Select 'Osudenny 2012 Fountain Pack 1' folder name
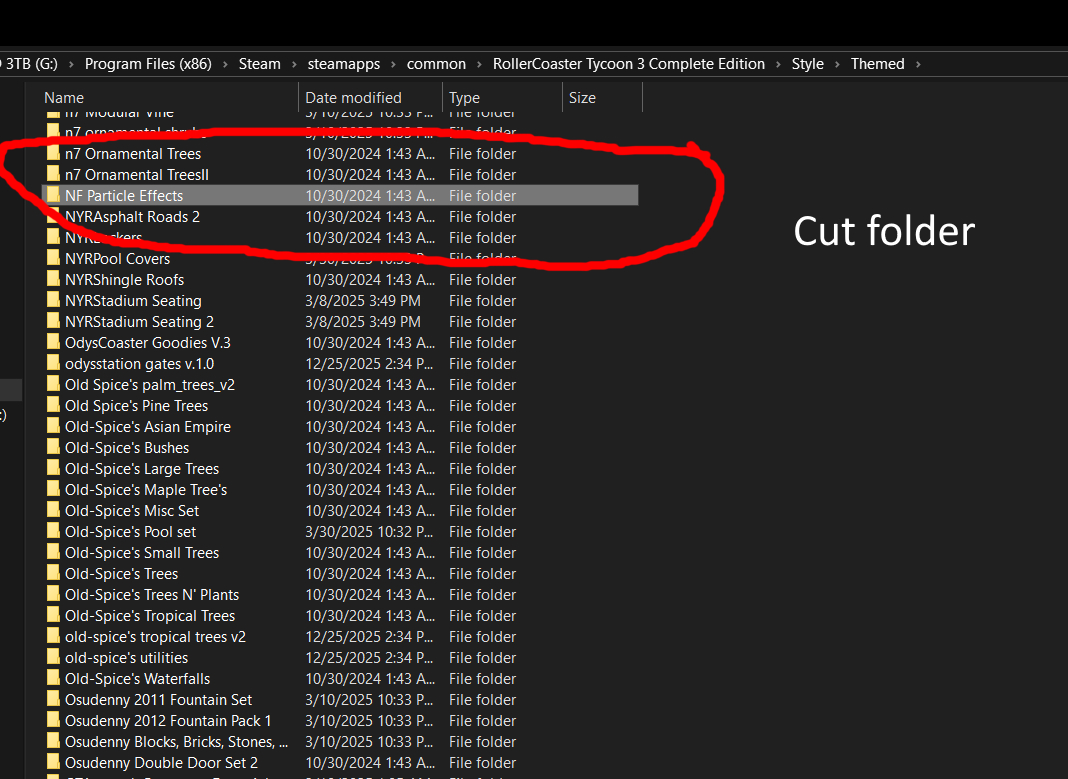This screenshot has height=779, width=1068. click(x=168, y=720)
